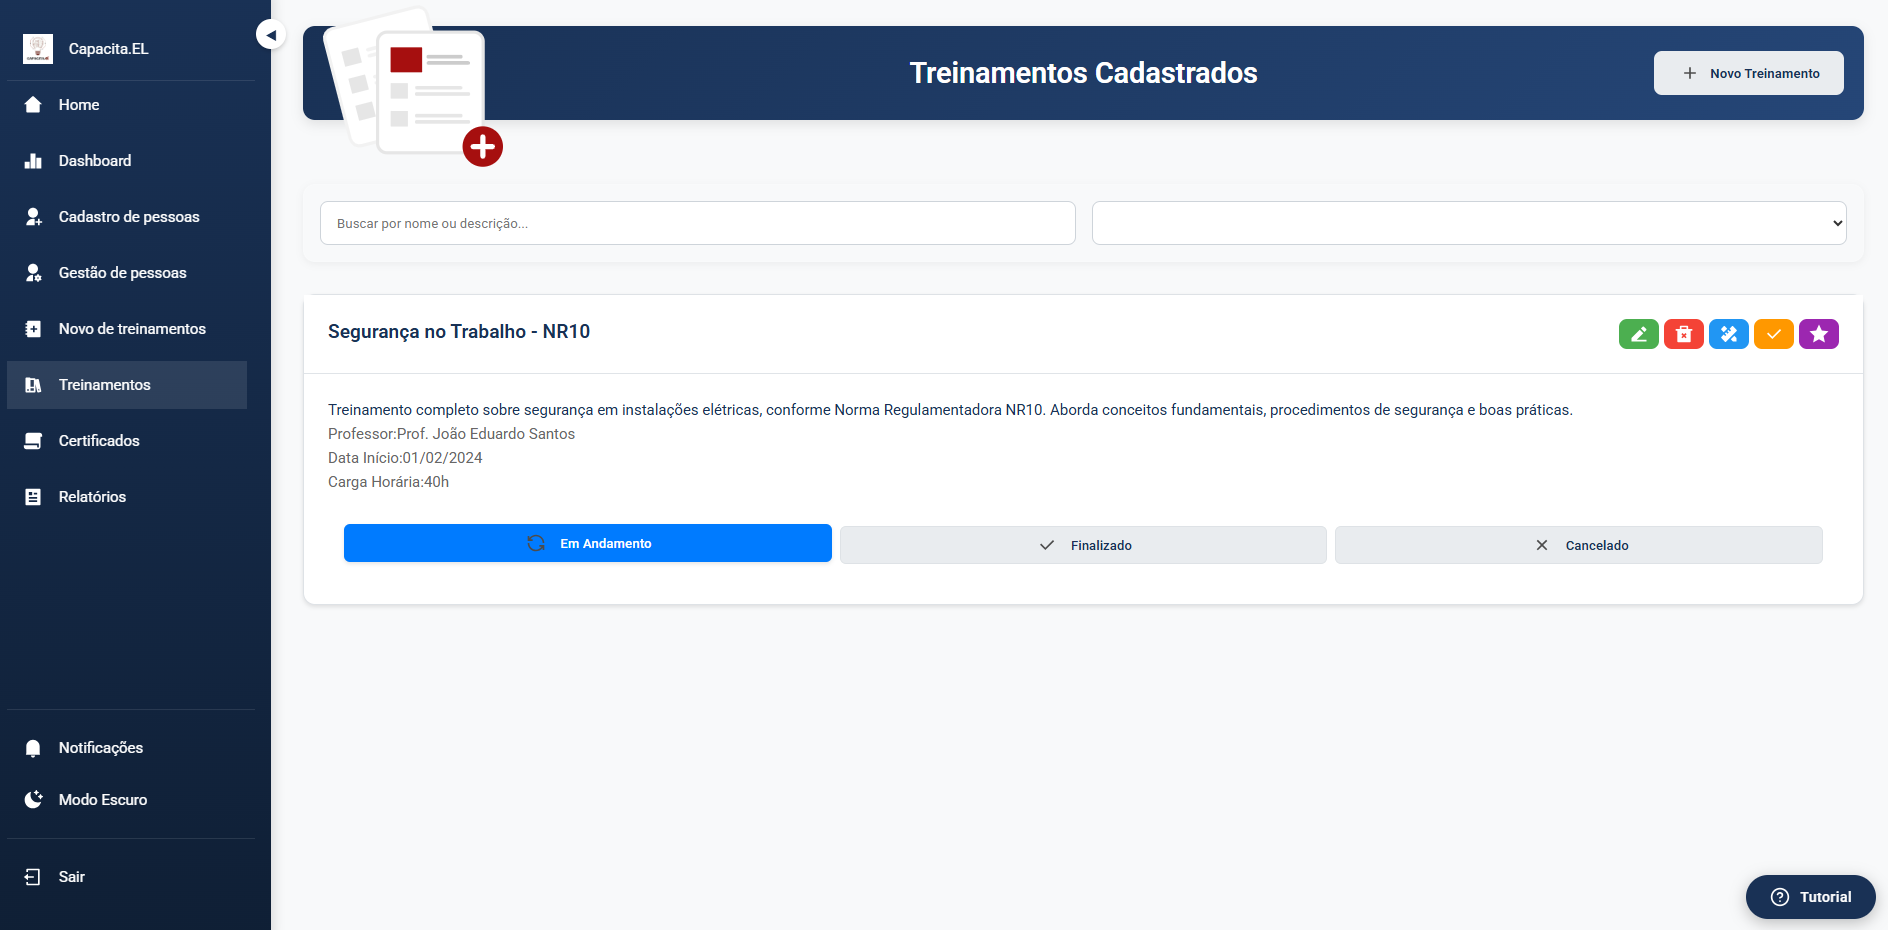The image size is (1888, 930).
Task: Click the Capacita.EL app name
Action: [109, 49]
